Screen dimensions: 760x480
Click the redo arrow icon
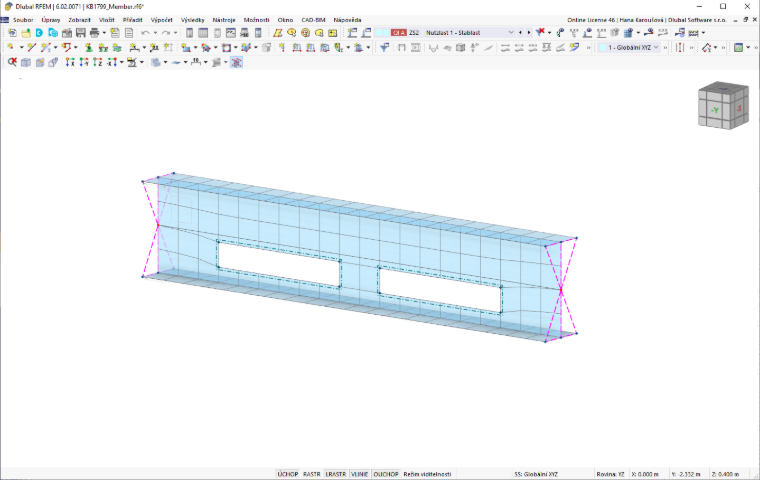[166, 32]
